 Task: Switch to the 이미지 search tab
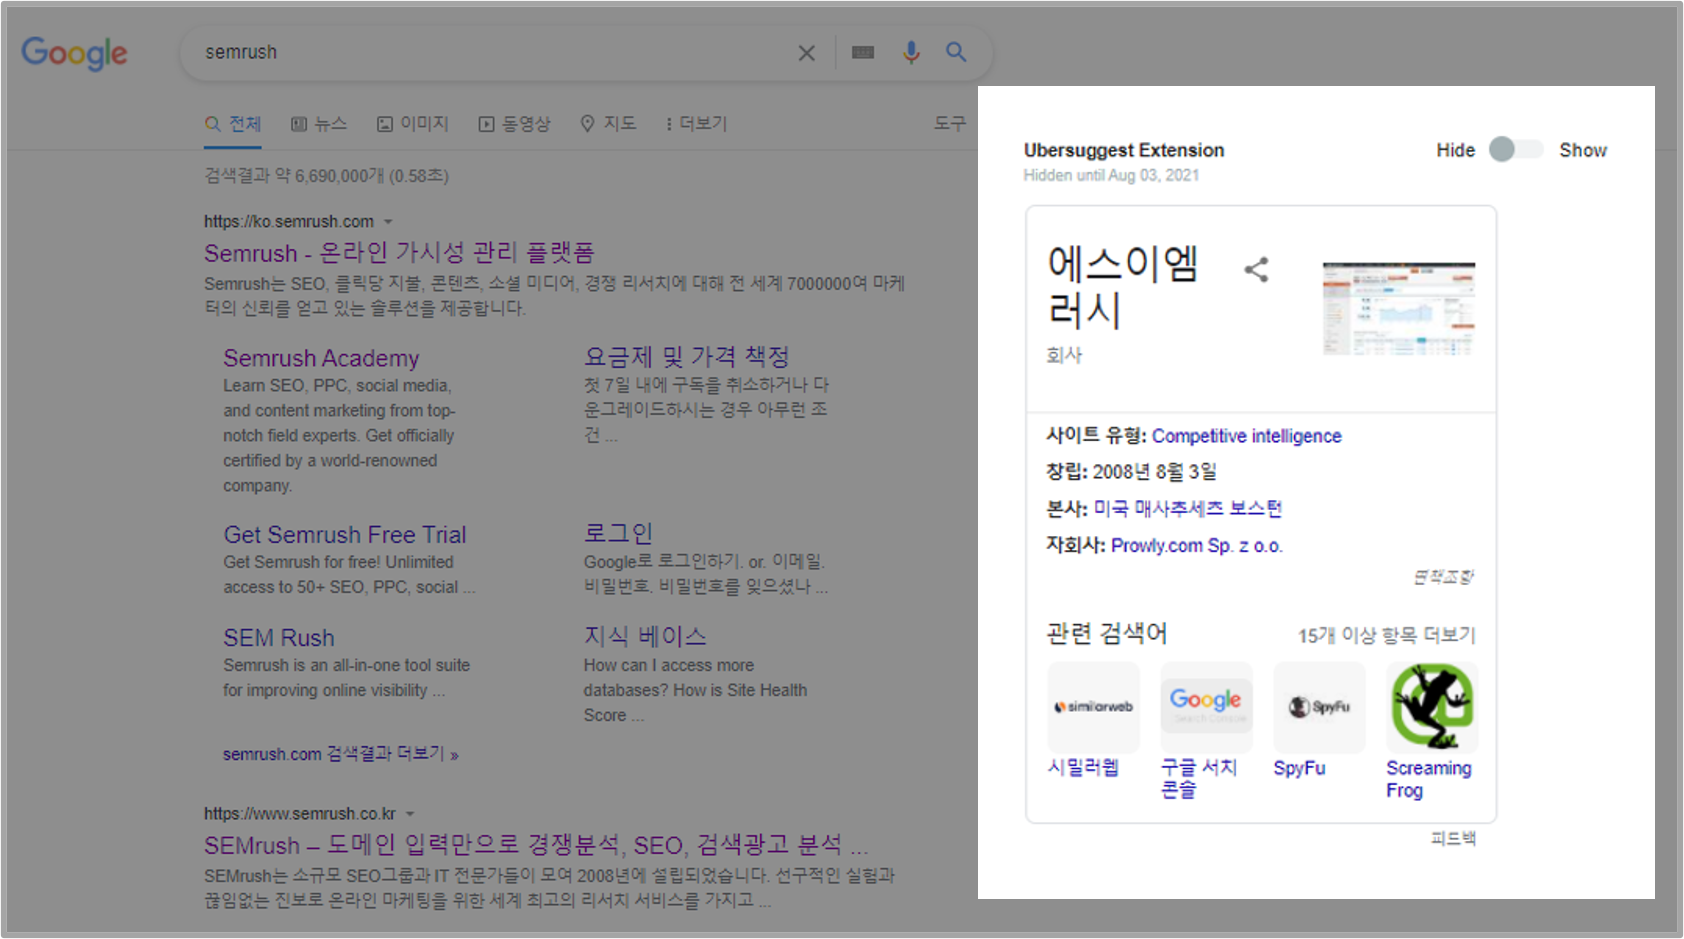click(413, 122)
